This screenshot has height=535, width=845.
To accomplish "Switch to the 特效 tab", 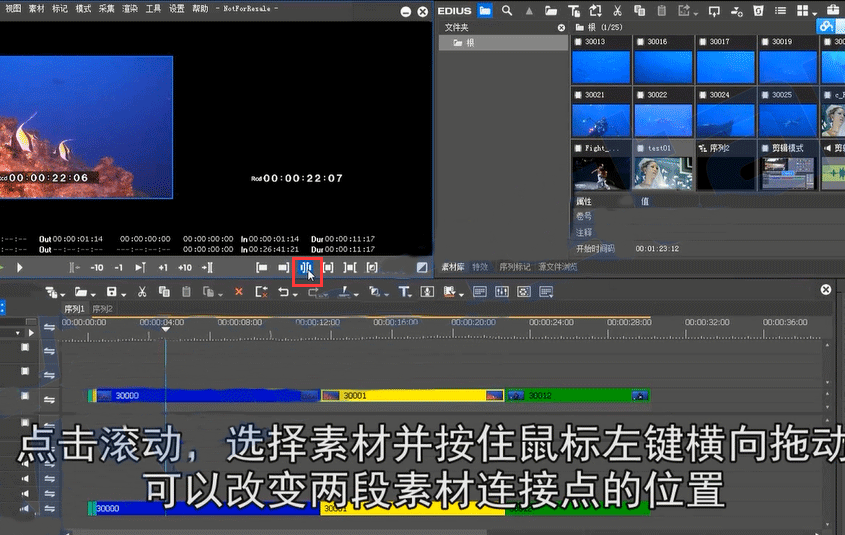I will click(x=481, y=268).
